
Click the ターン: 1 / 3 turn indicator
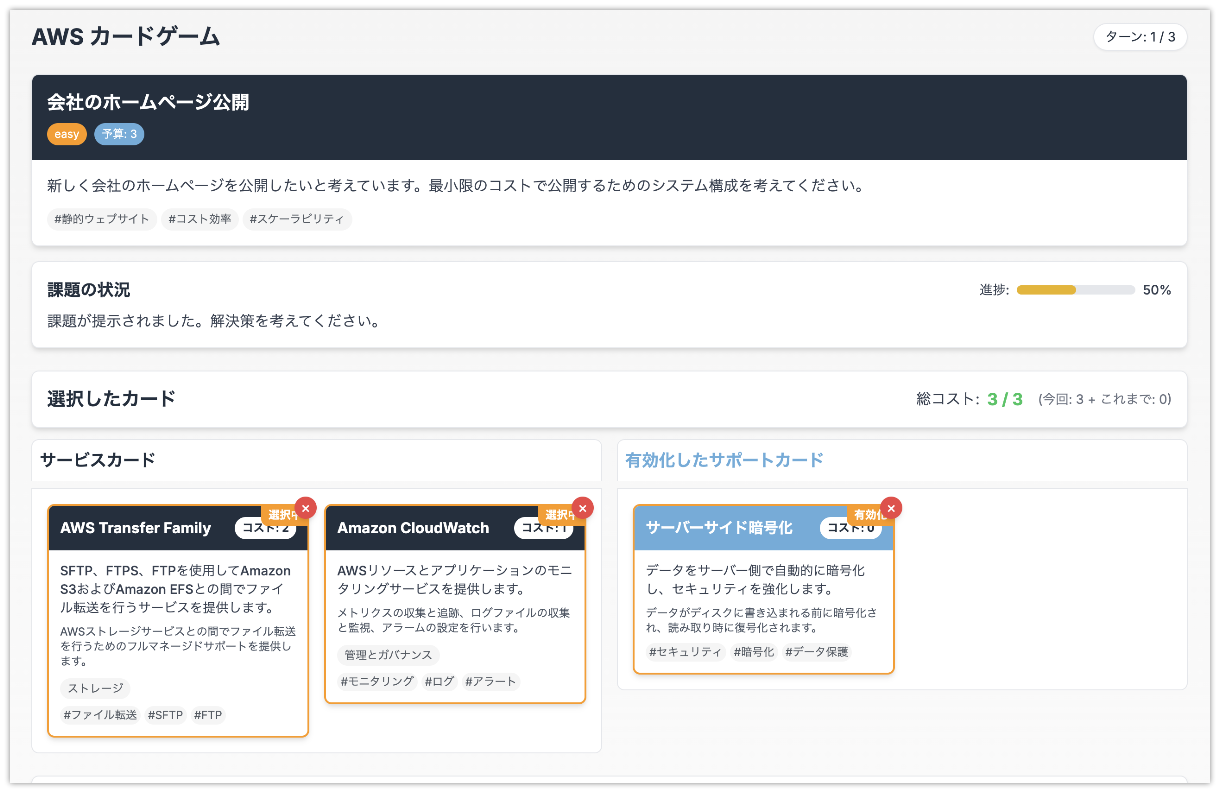[x=1140, y=37]
